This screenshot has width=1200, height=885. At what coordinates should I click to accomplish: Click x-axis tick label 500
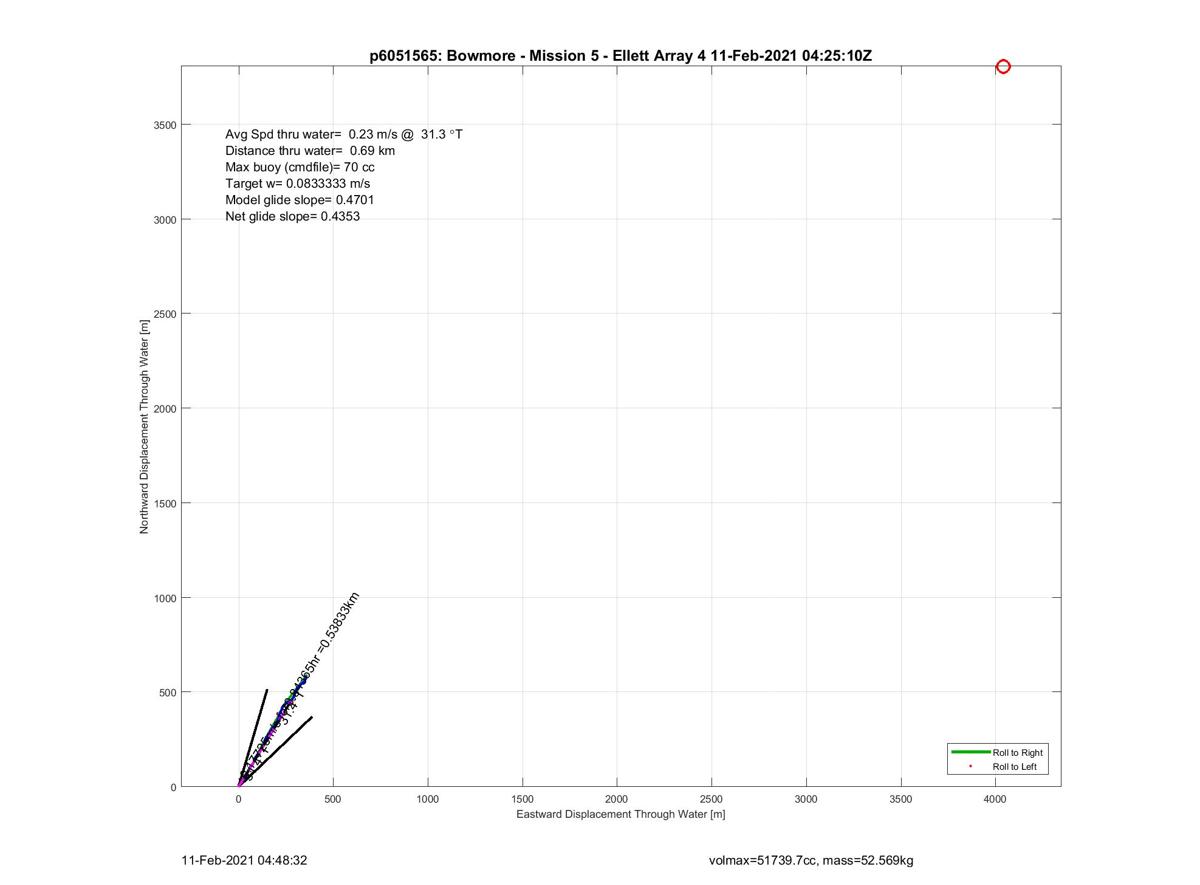(333, 799)
